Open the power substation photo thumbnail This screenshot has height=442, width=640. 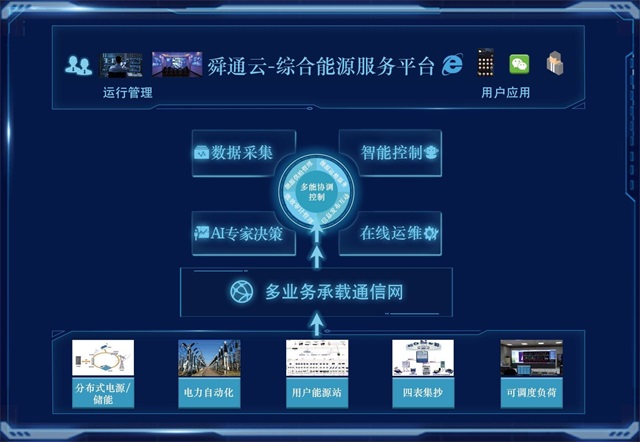[x=209, y=358]
